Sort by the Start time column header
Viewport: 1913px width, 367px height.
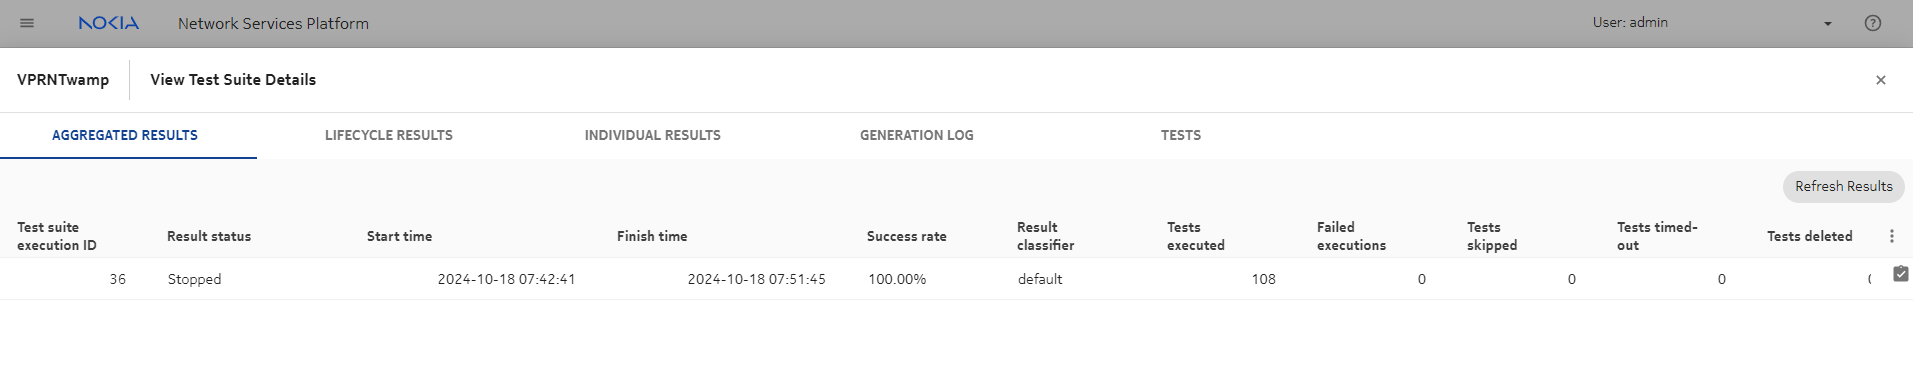pos(399,236)
